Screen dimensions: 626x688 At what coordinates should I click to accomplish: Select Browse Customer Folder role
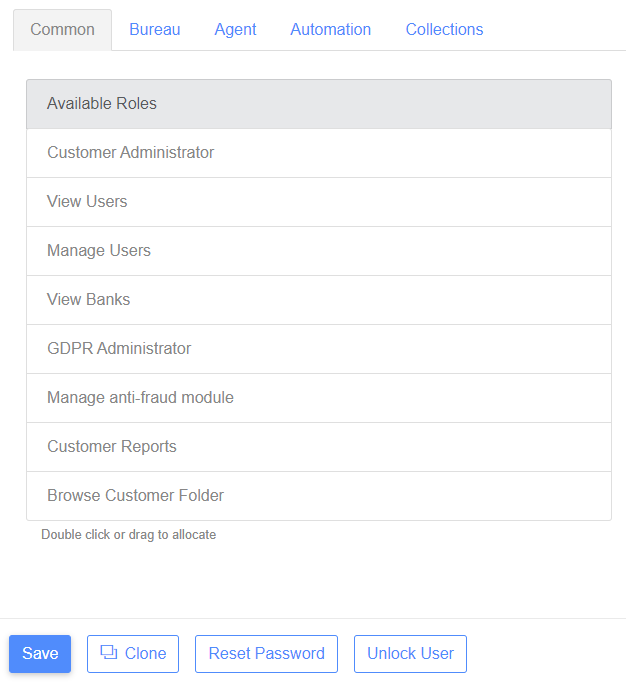point(319,496)
